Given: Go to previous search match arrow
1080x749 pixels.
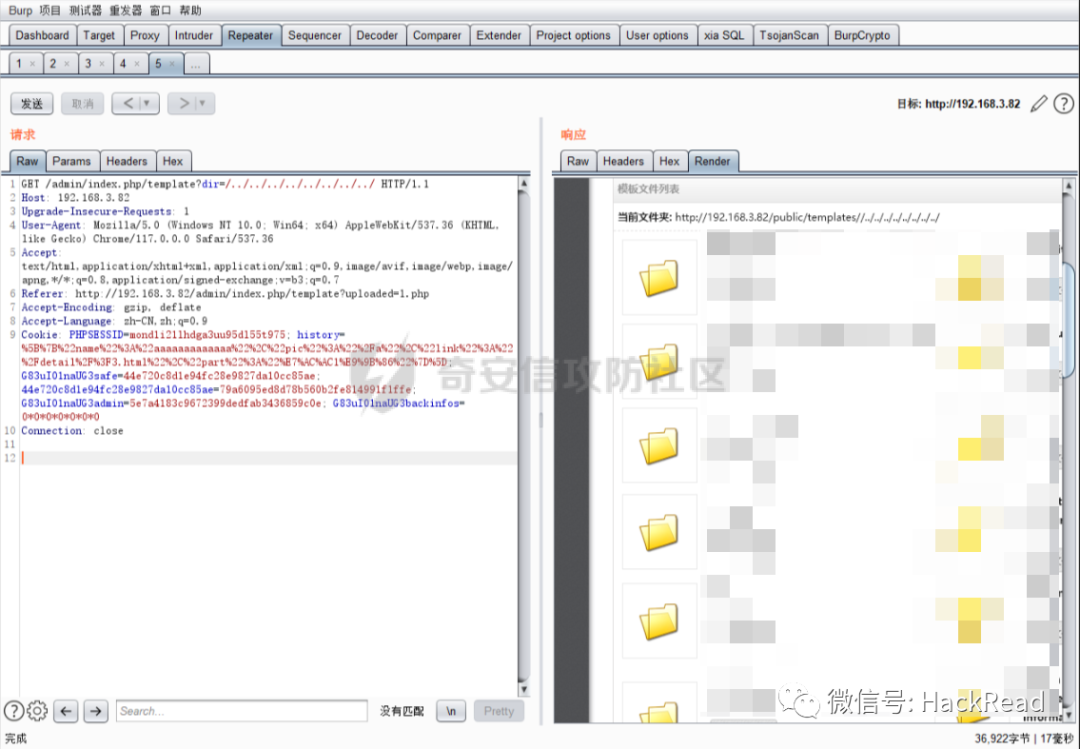Looking at the screenshot, I should (x=66, y=711).
